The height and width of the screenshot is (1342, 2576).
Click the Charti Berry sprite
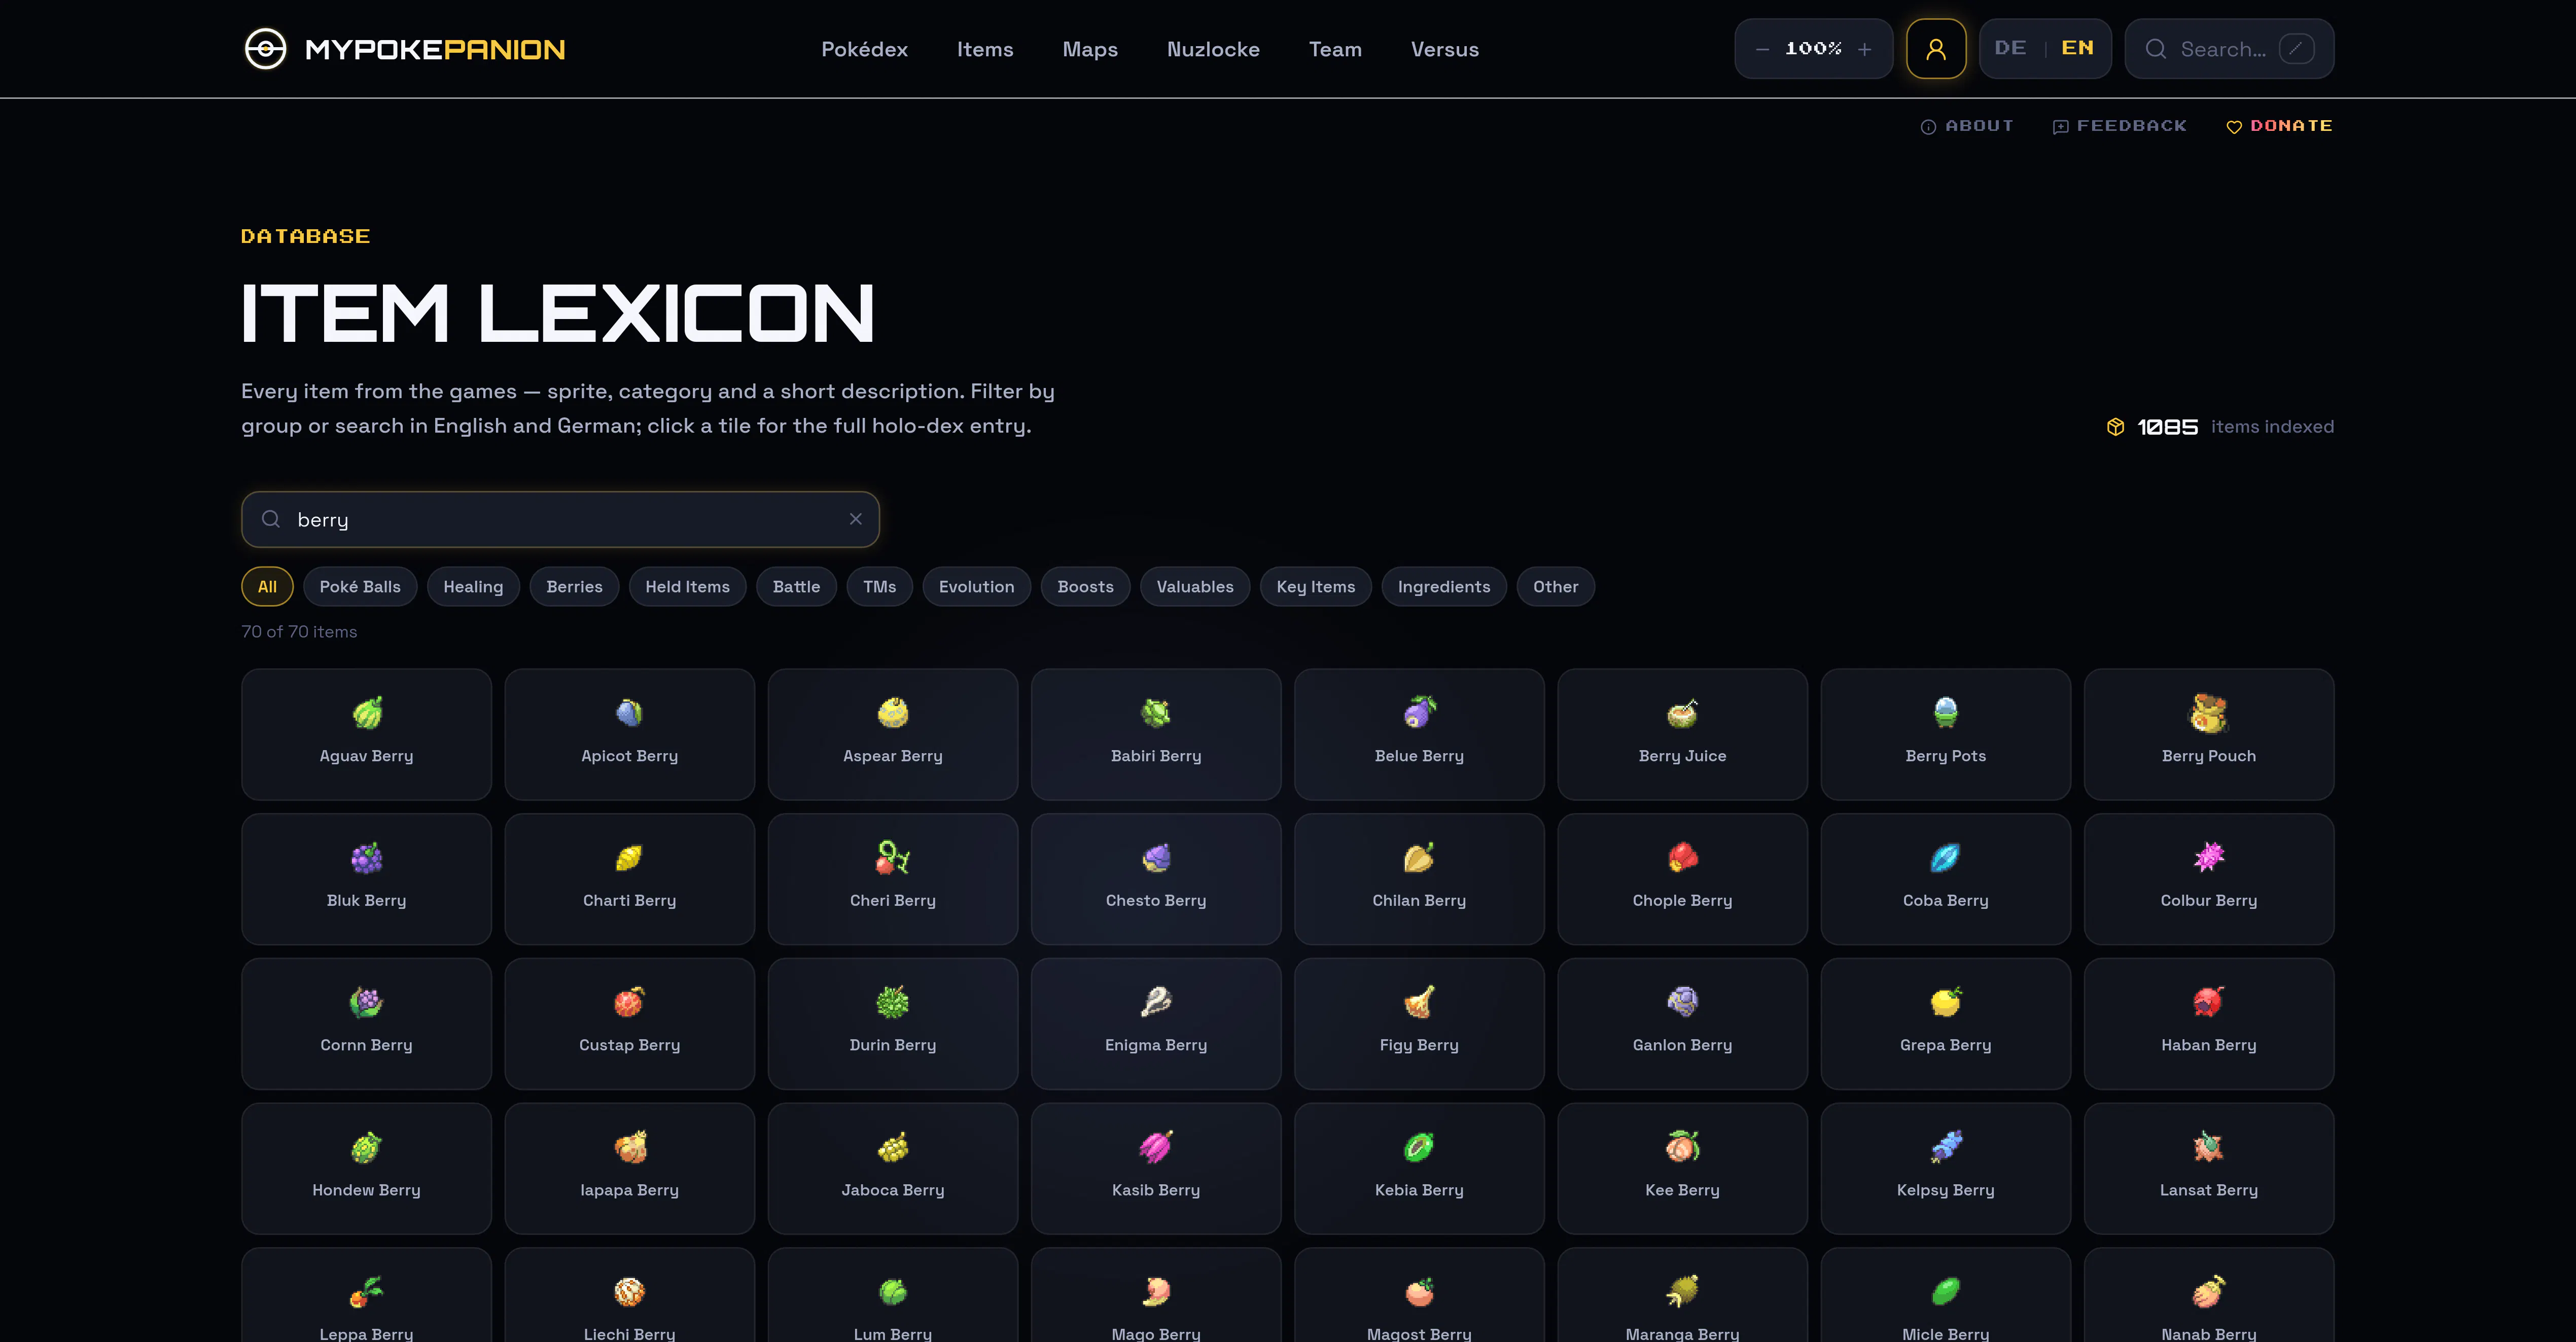[630, 858]
